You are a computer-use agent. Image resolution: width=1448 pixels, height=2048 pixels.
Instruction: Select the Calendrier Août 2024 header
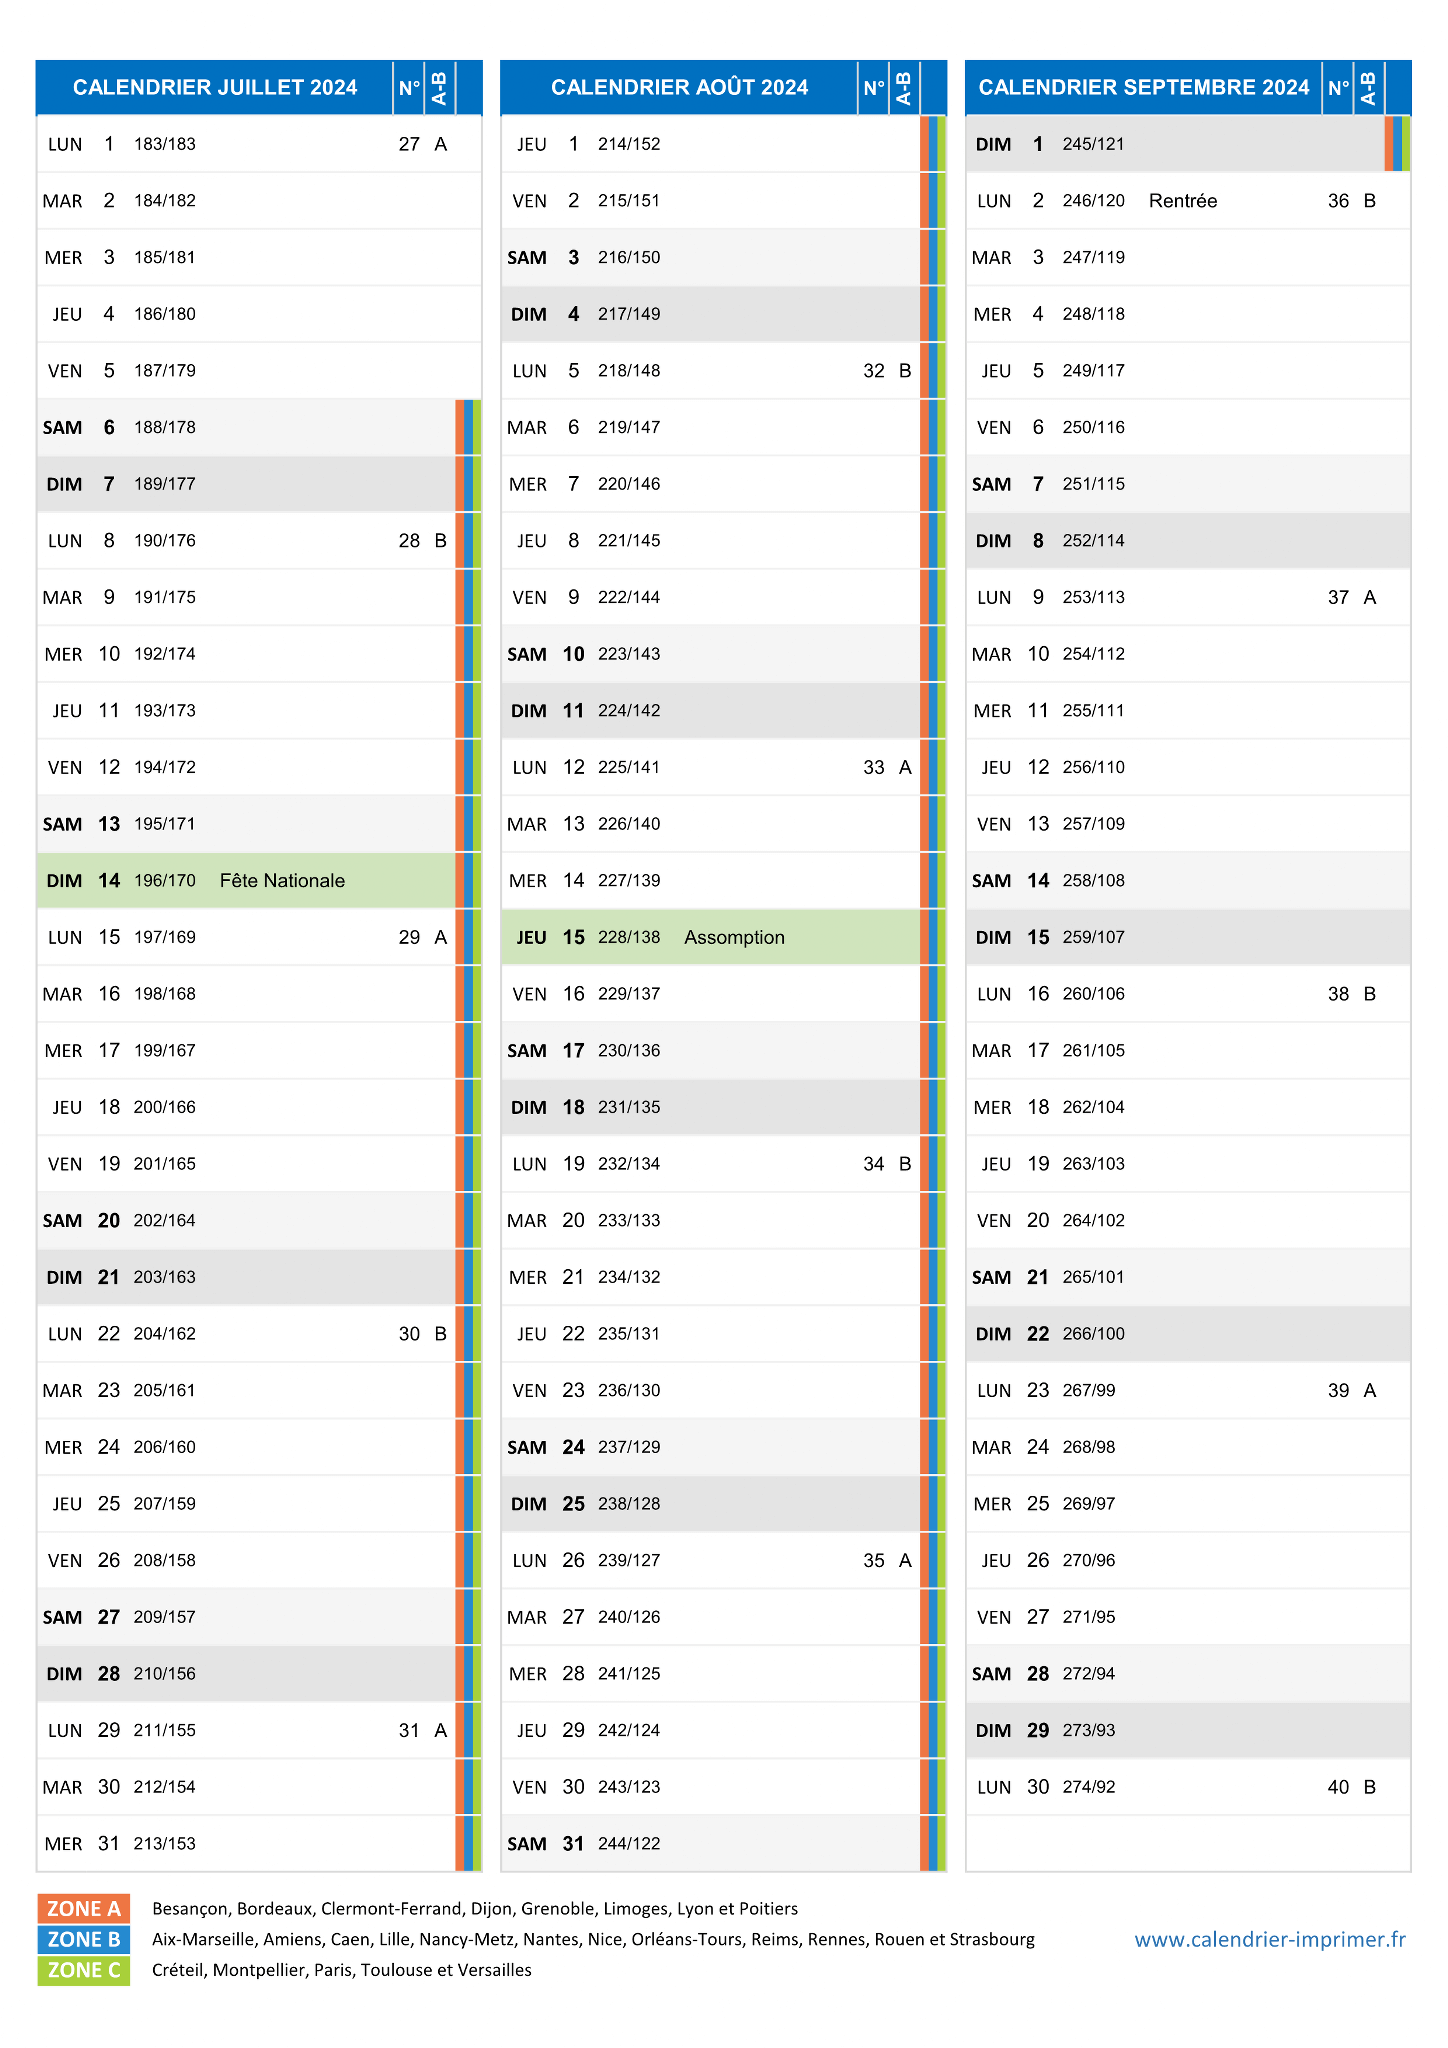pyautogui.click(x=679, y=88)
